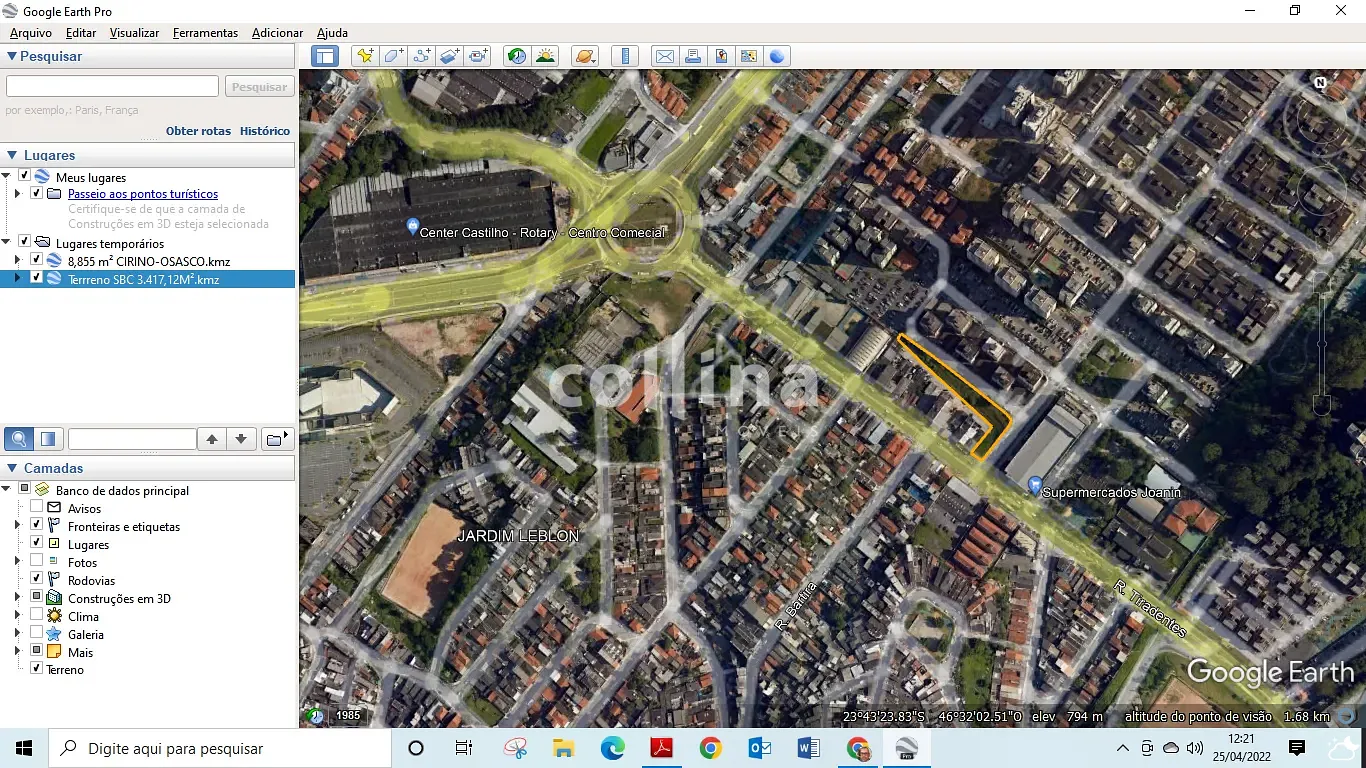Screen dimensions: 1366x768
Task: Click the print toolbar icon
Action: 693,56
